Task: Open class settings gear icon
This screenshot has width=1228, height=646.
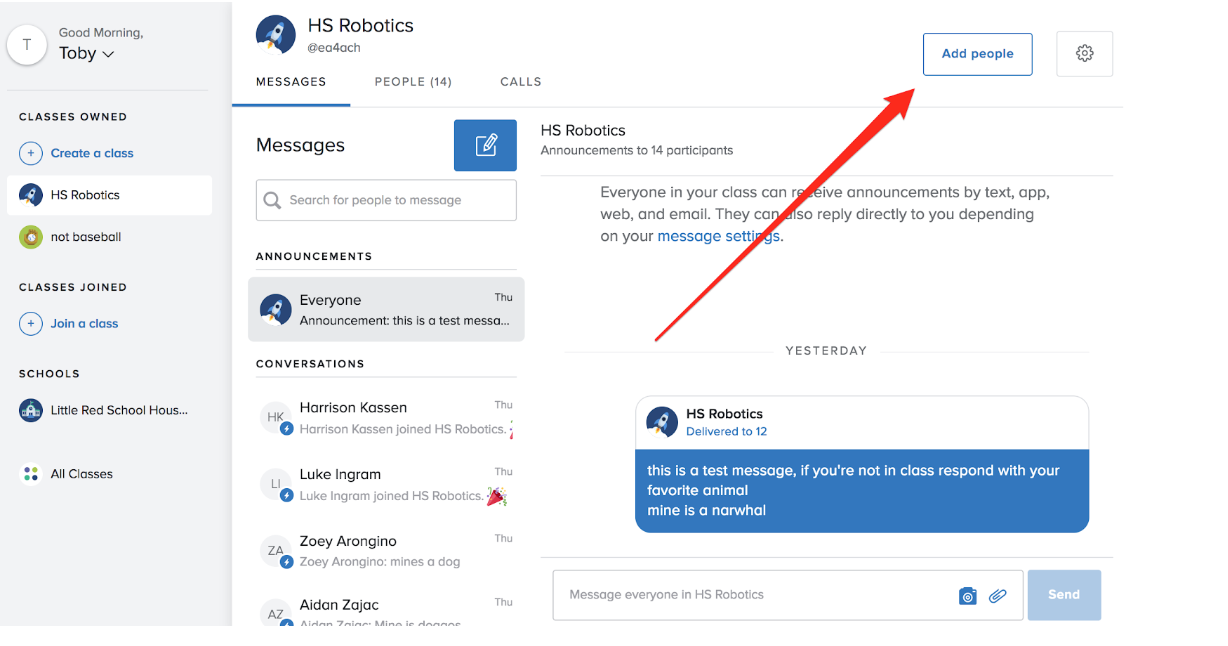Action: 1084,54
